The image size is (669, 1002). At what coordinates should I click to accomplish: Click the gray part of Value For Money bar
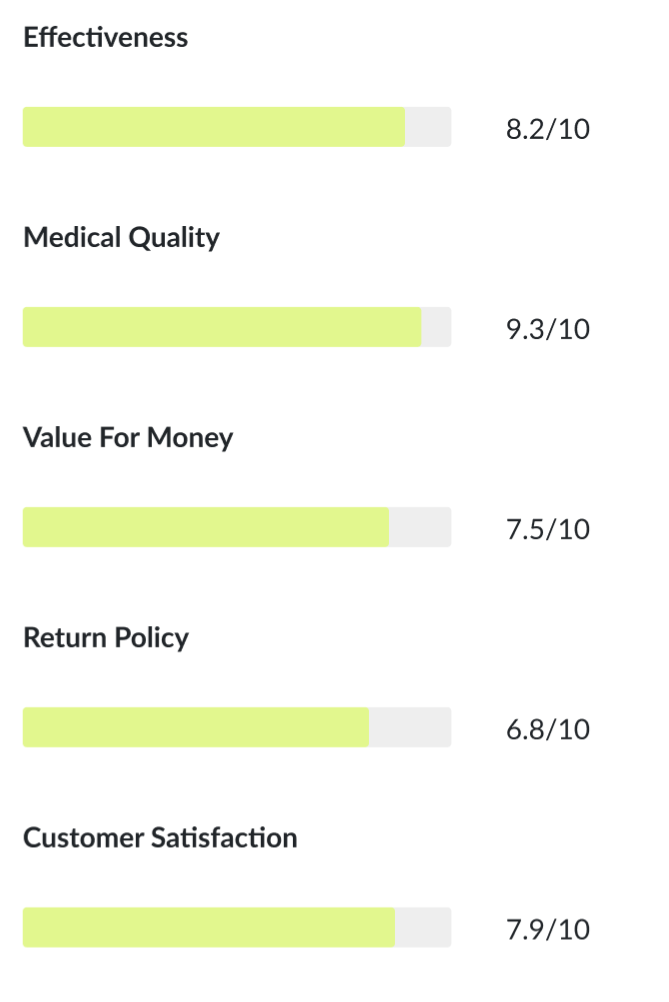pyautogui.click(x=420, y=527)
